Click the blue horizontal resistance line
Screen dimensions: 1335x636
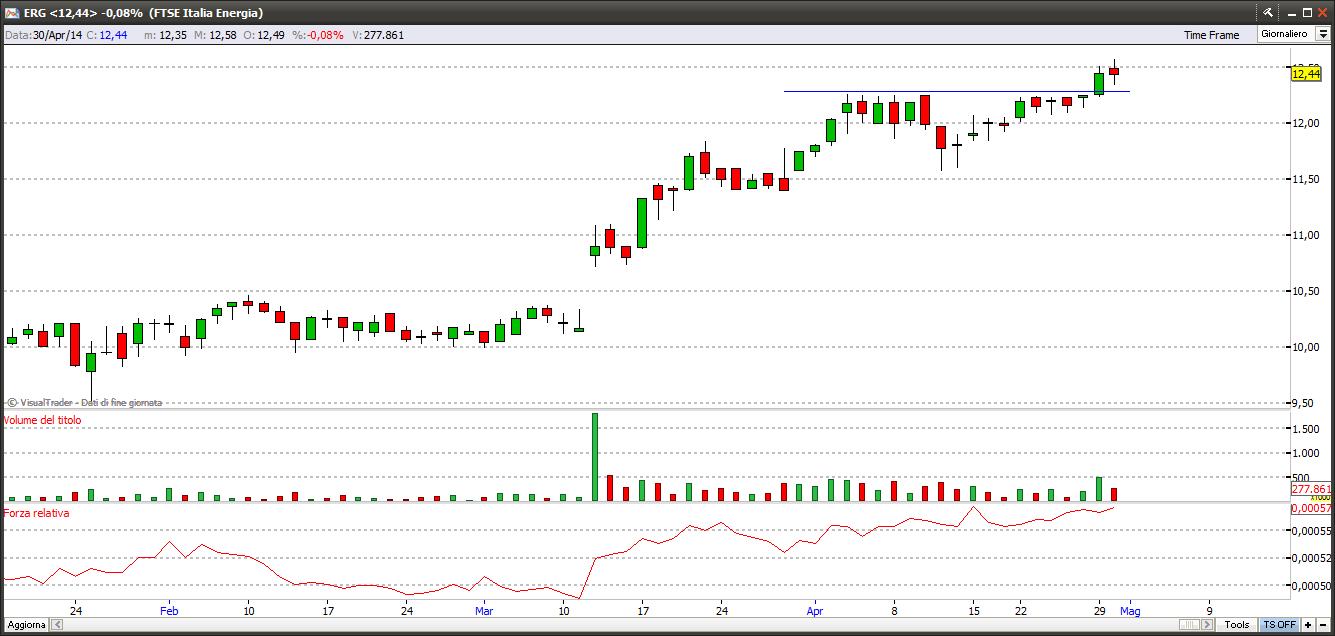pos(957,92)
